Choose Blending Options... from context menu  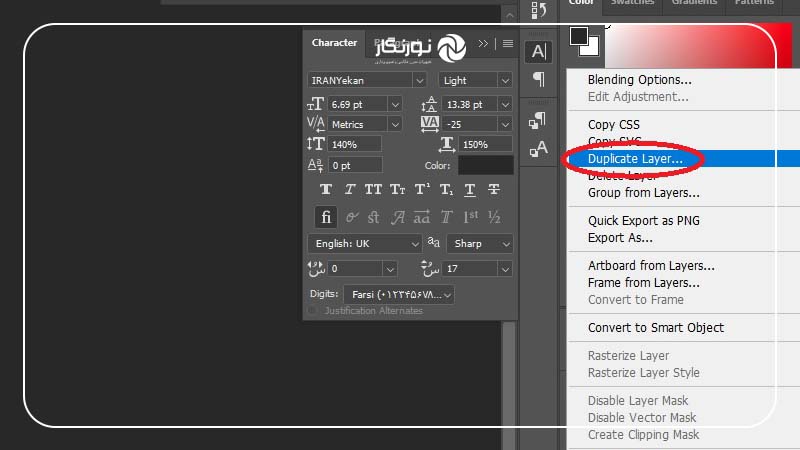pyautogui.click(x=639, y=80)
